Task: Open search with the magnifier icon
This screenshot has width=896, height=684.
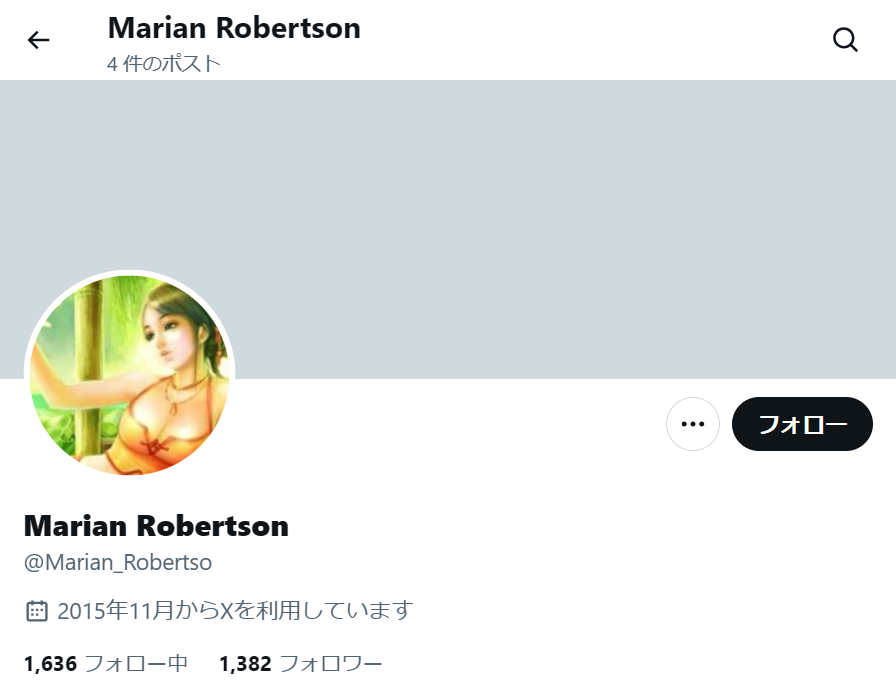Action: (845, 40)
